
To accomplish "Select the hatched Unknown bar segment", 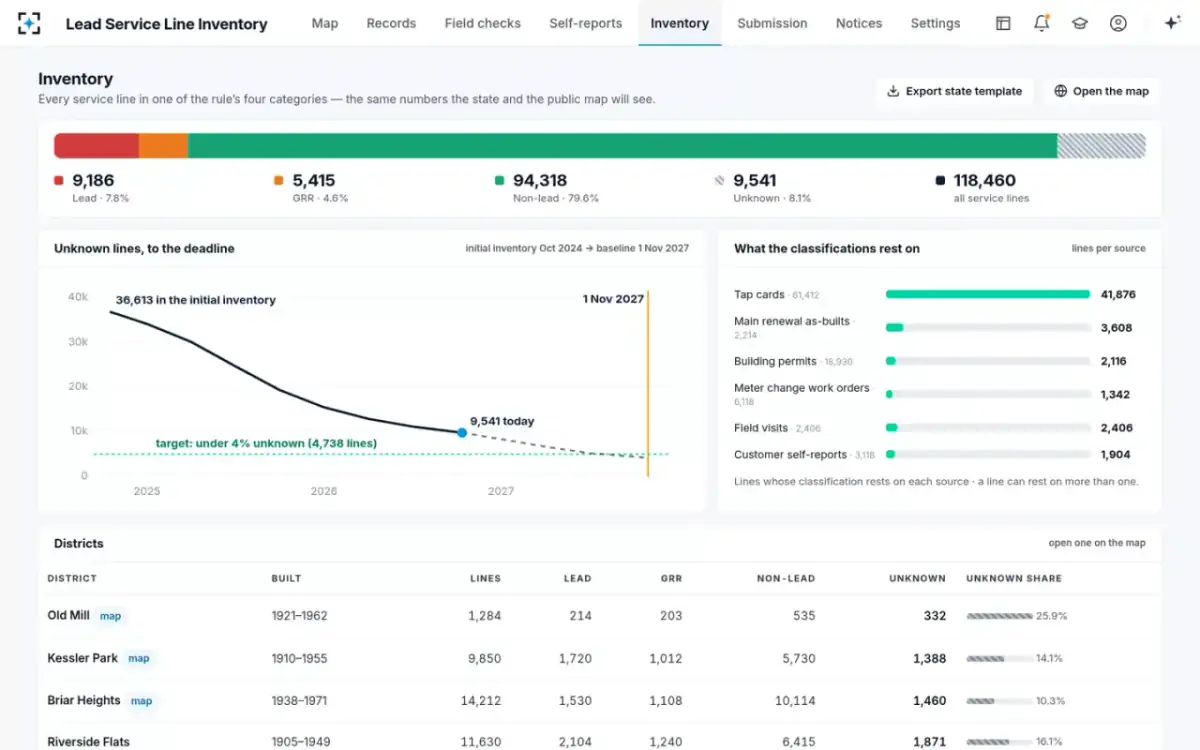I will (x=1101, y=146).
